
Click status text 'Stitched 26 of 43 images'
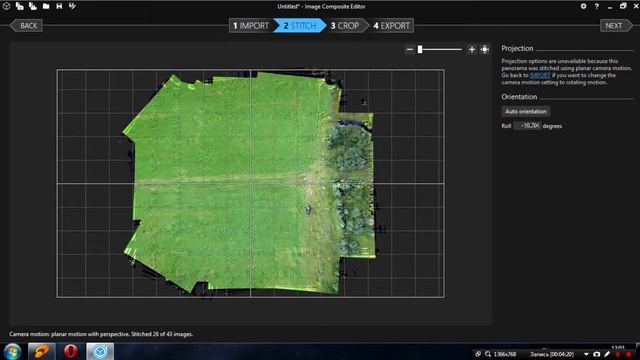[x=162, y=334]
